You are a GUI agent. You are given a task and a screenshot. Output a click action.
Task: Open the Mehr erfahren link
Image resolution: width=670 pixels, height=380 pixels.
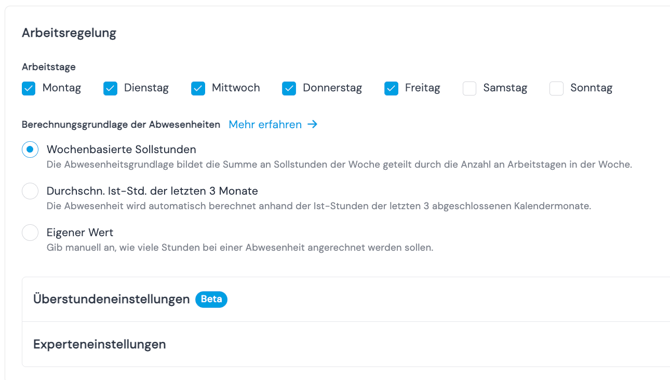[265, 124]
